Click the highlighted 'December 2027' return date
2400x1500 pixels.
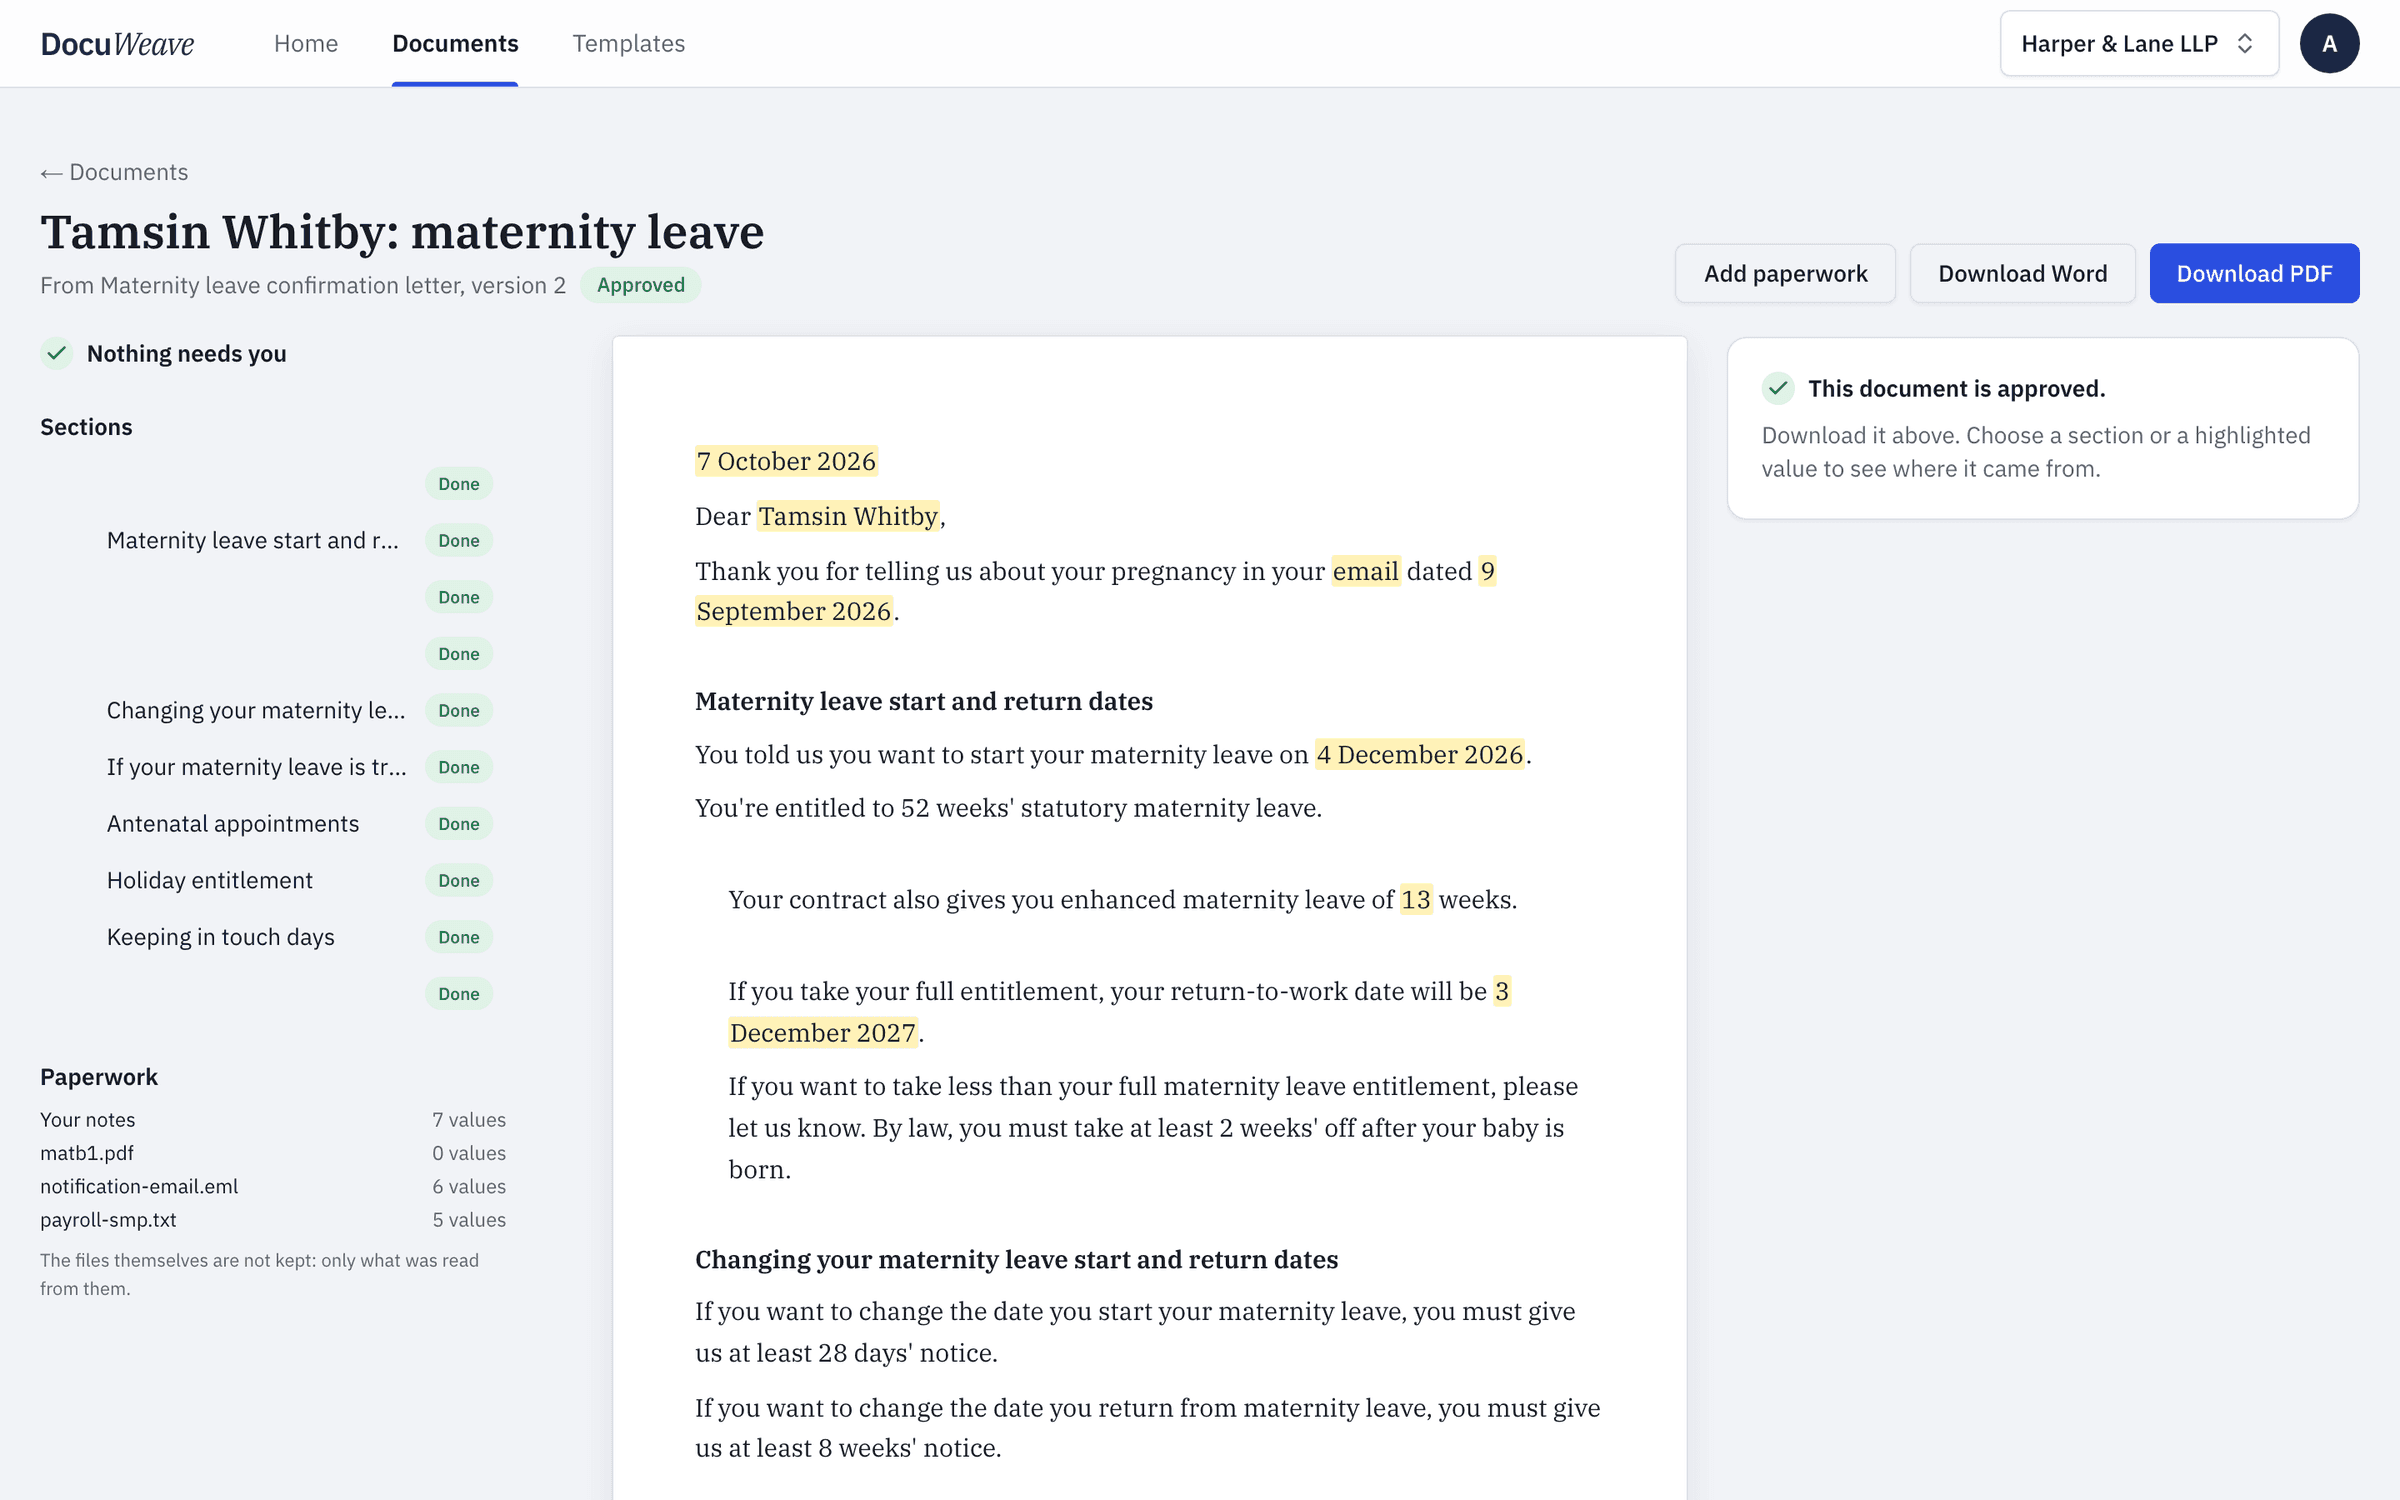pos(823,1032)
